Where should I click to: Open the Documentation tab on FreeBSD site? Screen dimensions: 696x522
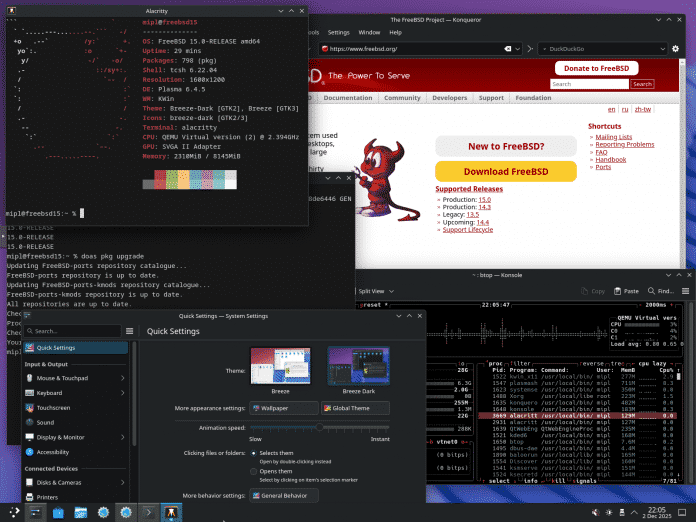point(348,98)
